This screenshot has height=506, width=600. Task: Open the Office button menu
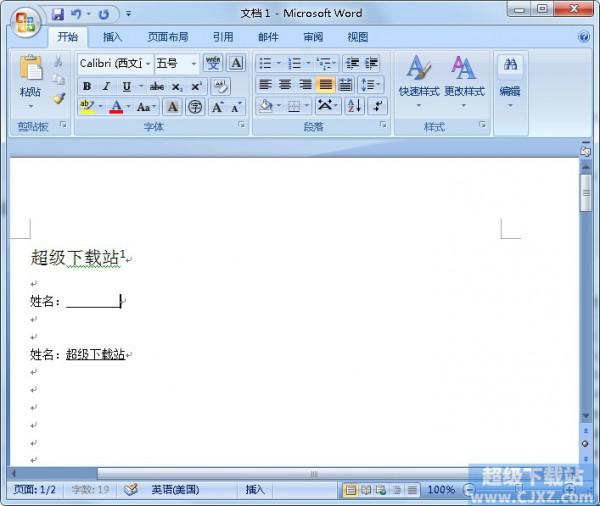[25, 22]
